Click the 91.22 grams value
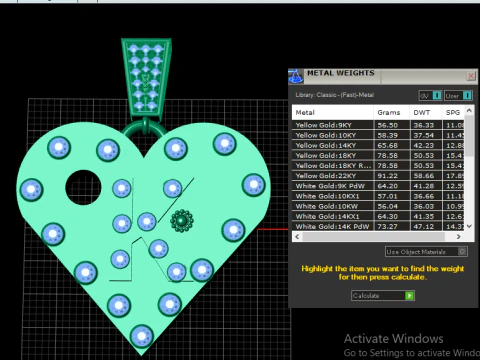Image resolution: width=480 pixels, height=360 pixels. [387, 176]
